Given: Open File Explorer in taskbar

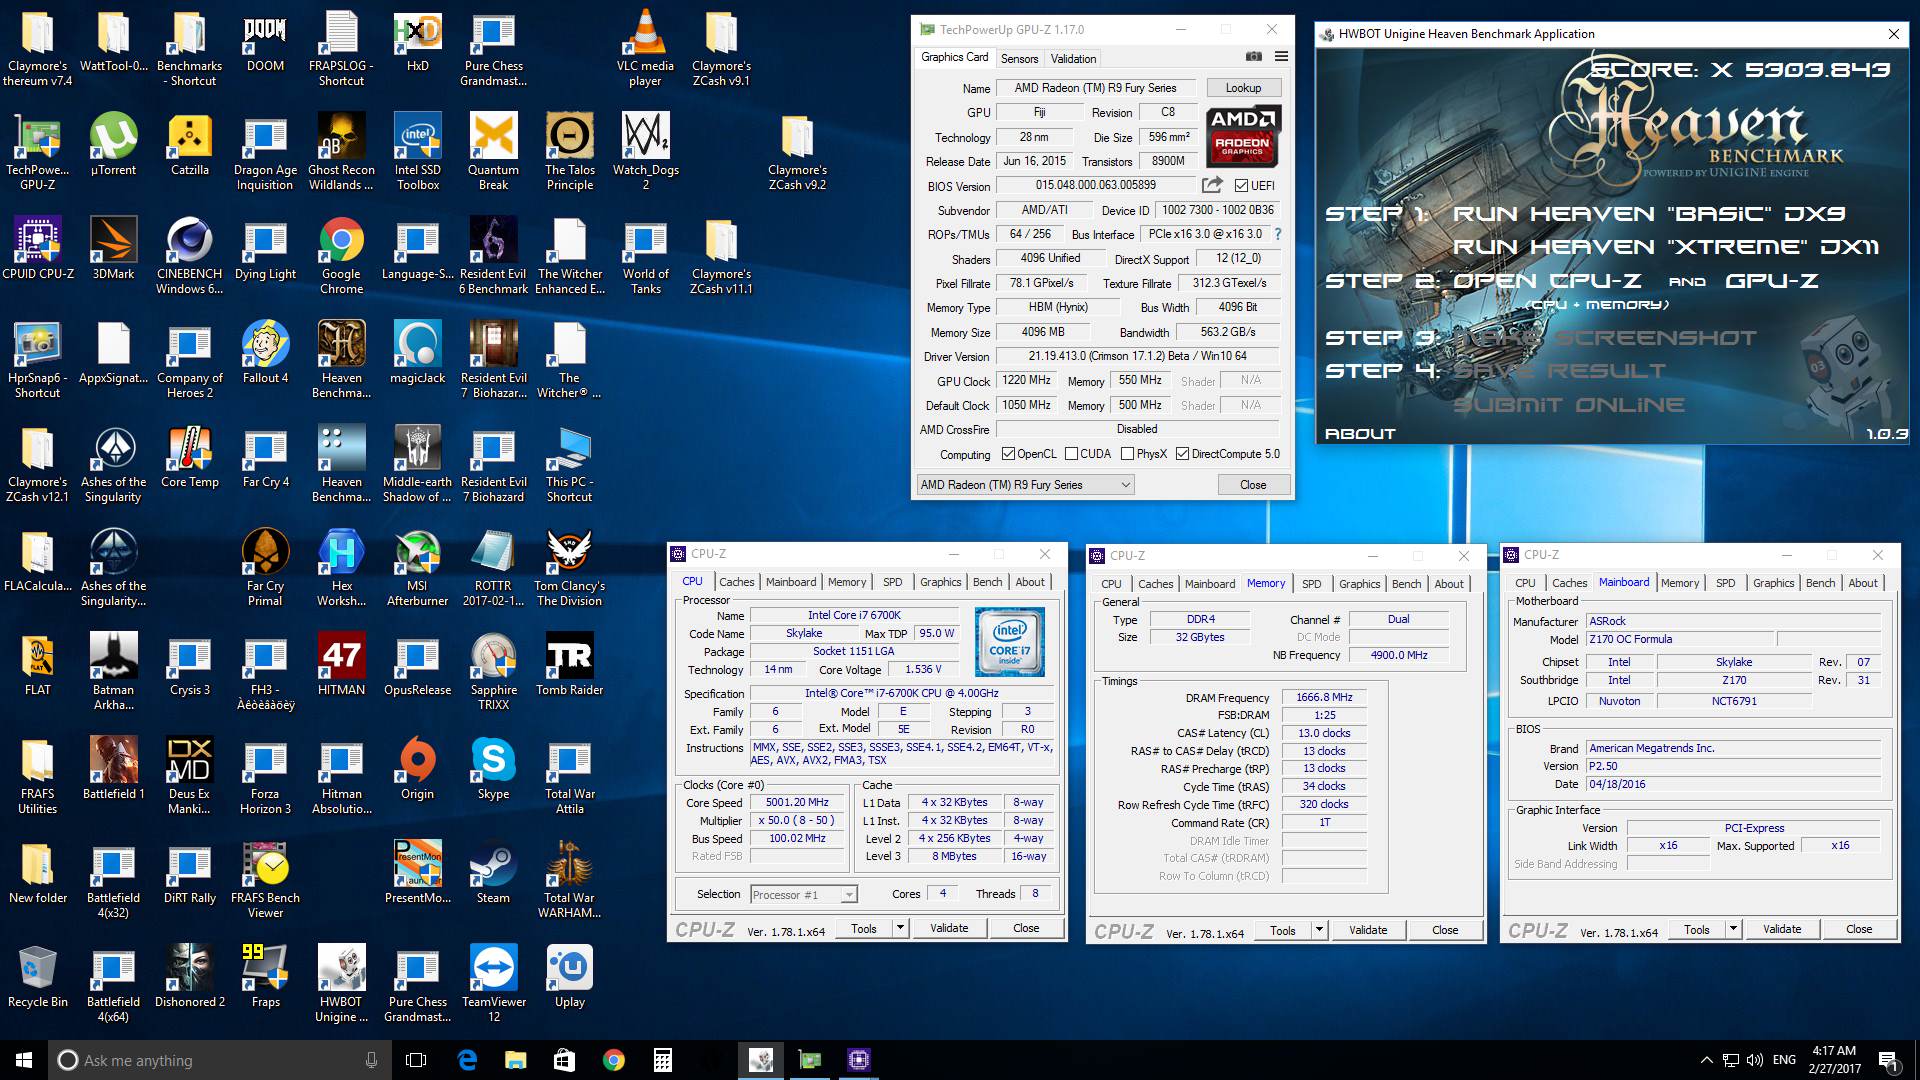Looking at the screenshot, I should [515, 1060].
